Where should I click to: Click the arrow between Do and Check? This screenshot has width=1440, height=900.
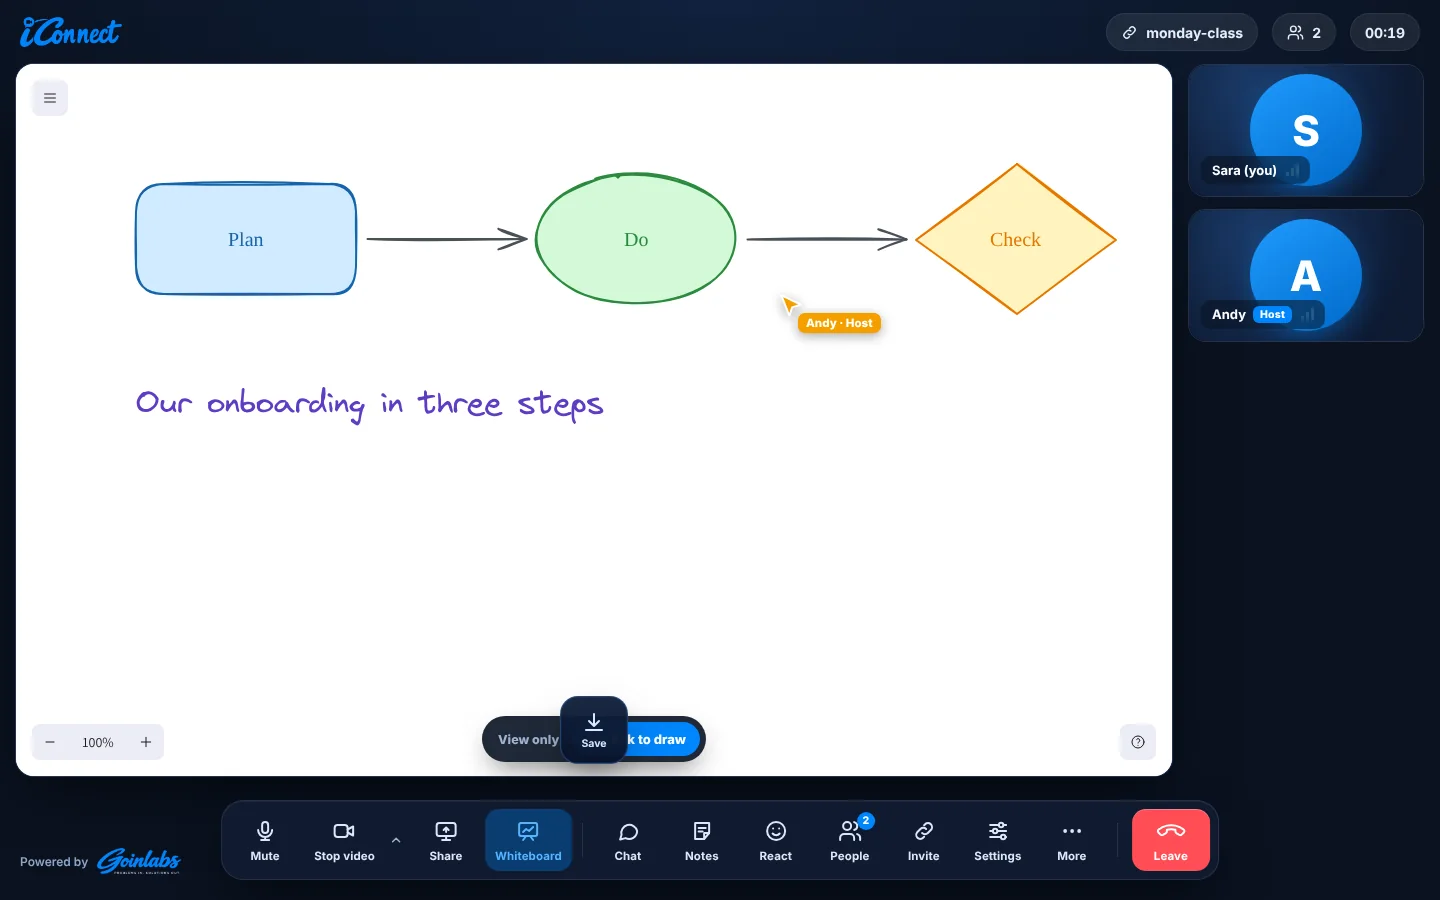tap(827, 239)
